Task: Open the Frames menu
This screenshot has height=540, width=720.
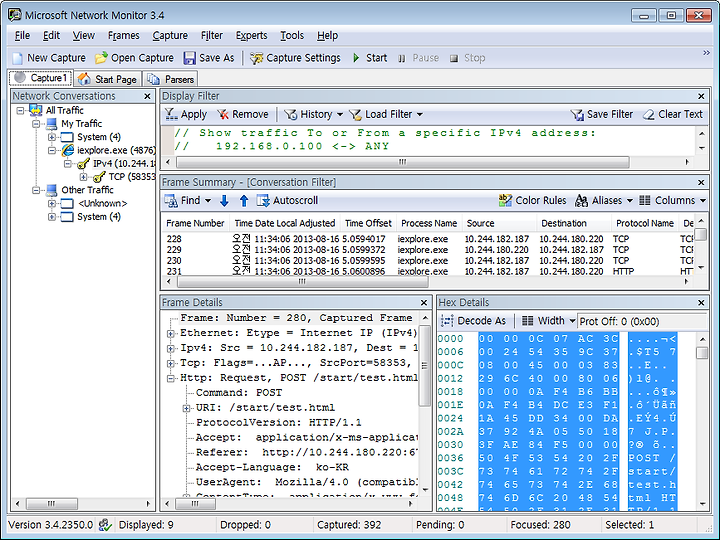Action: pyautogui.click(x=124, y=35)
